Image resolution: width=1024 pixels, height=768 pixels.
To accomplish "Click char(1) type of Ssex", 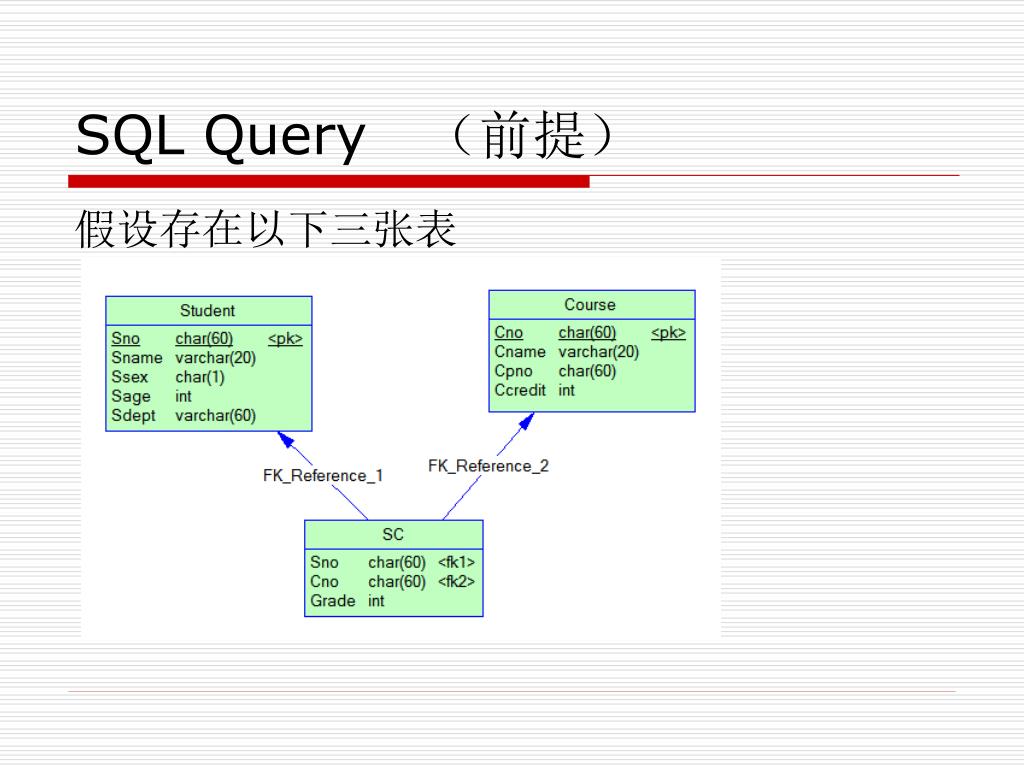I will point(200,377).
